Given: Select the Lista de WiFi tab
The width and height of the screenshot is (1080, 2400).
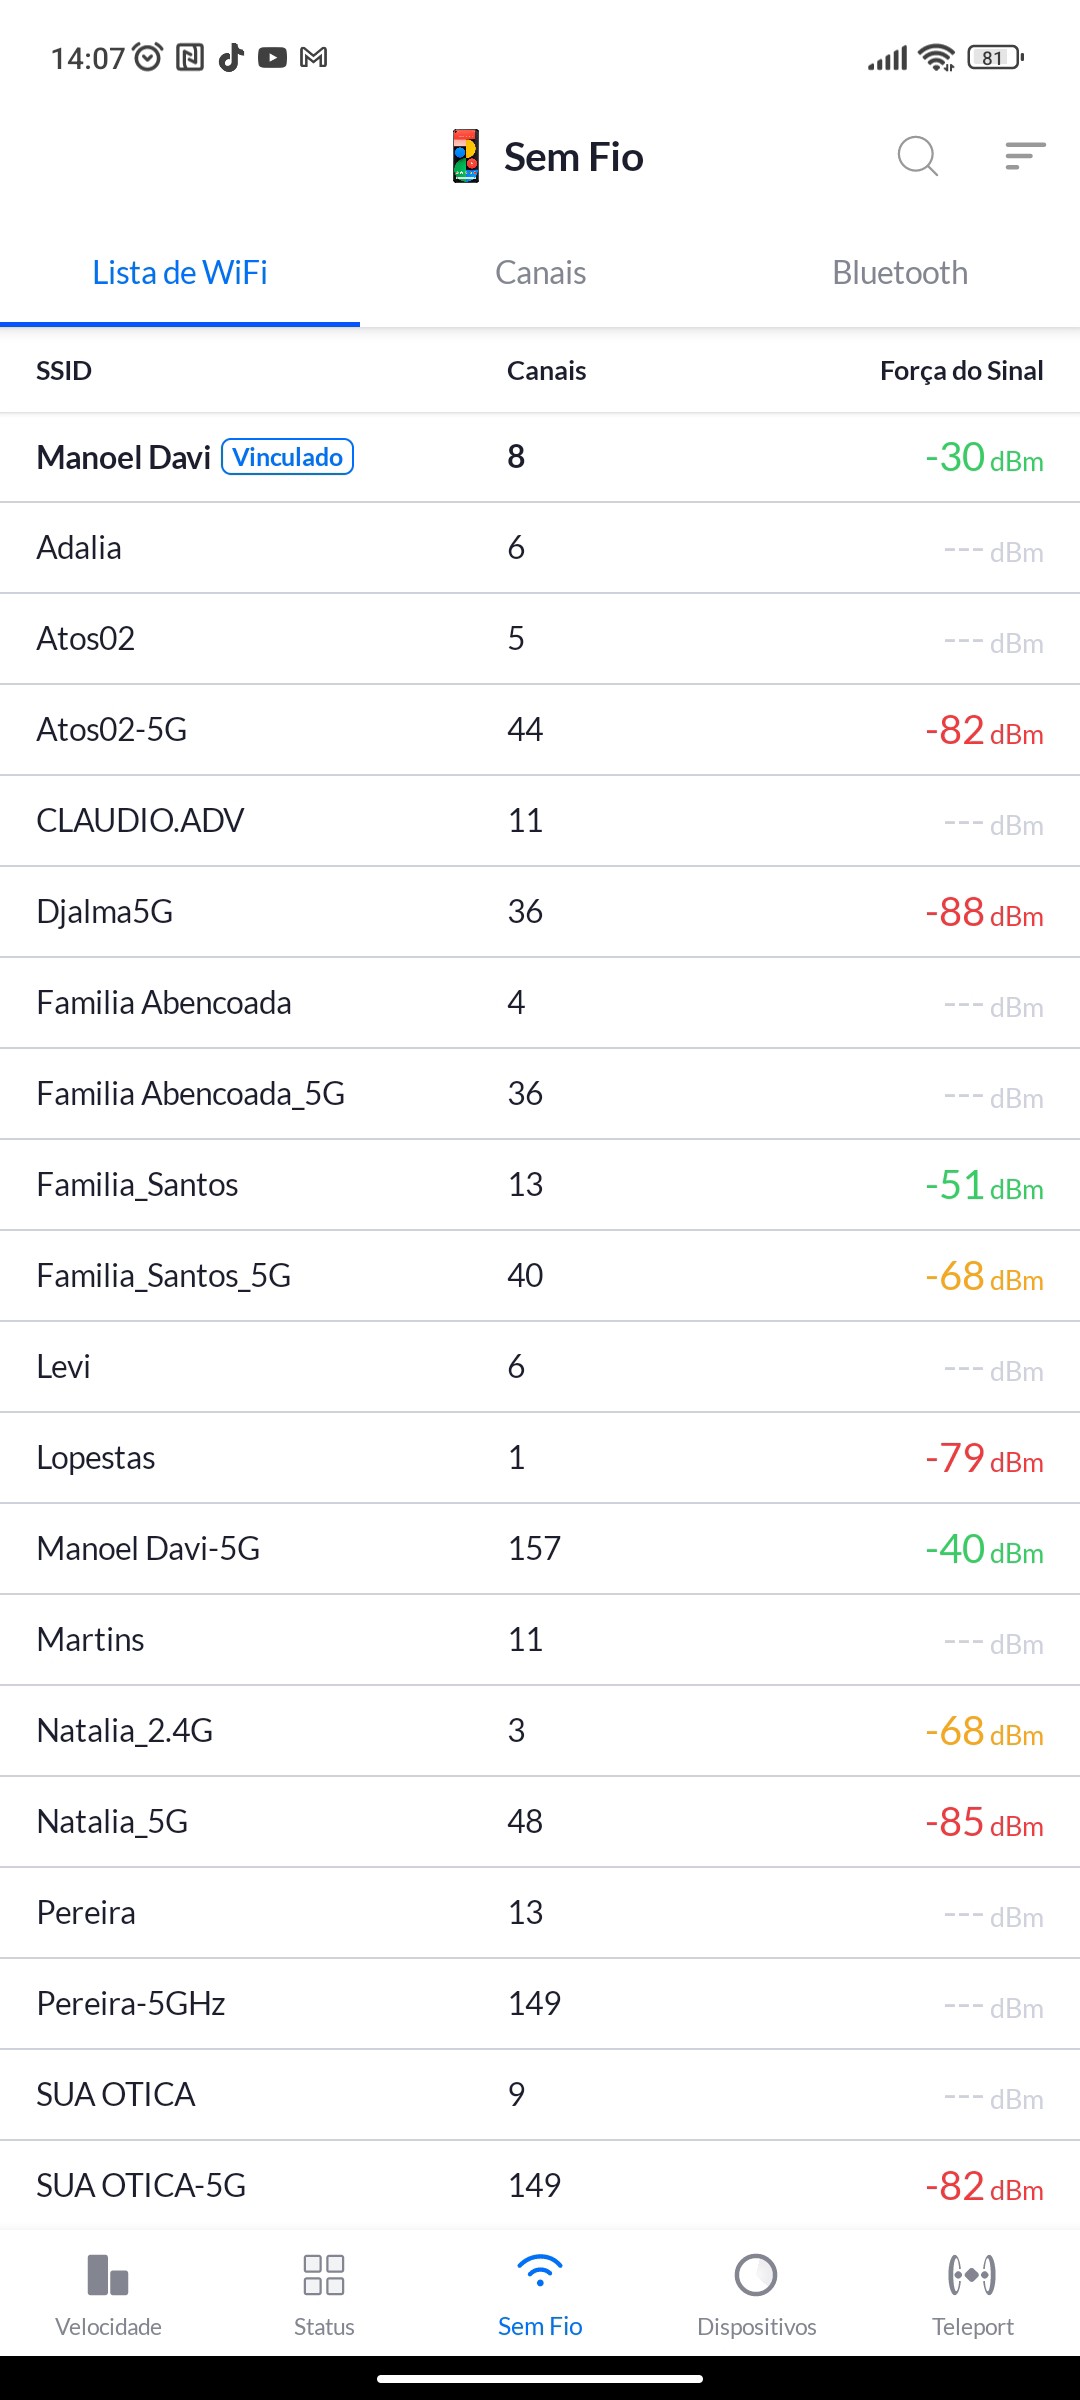Looking at the screenshot, I should tap(180, 273).
